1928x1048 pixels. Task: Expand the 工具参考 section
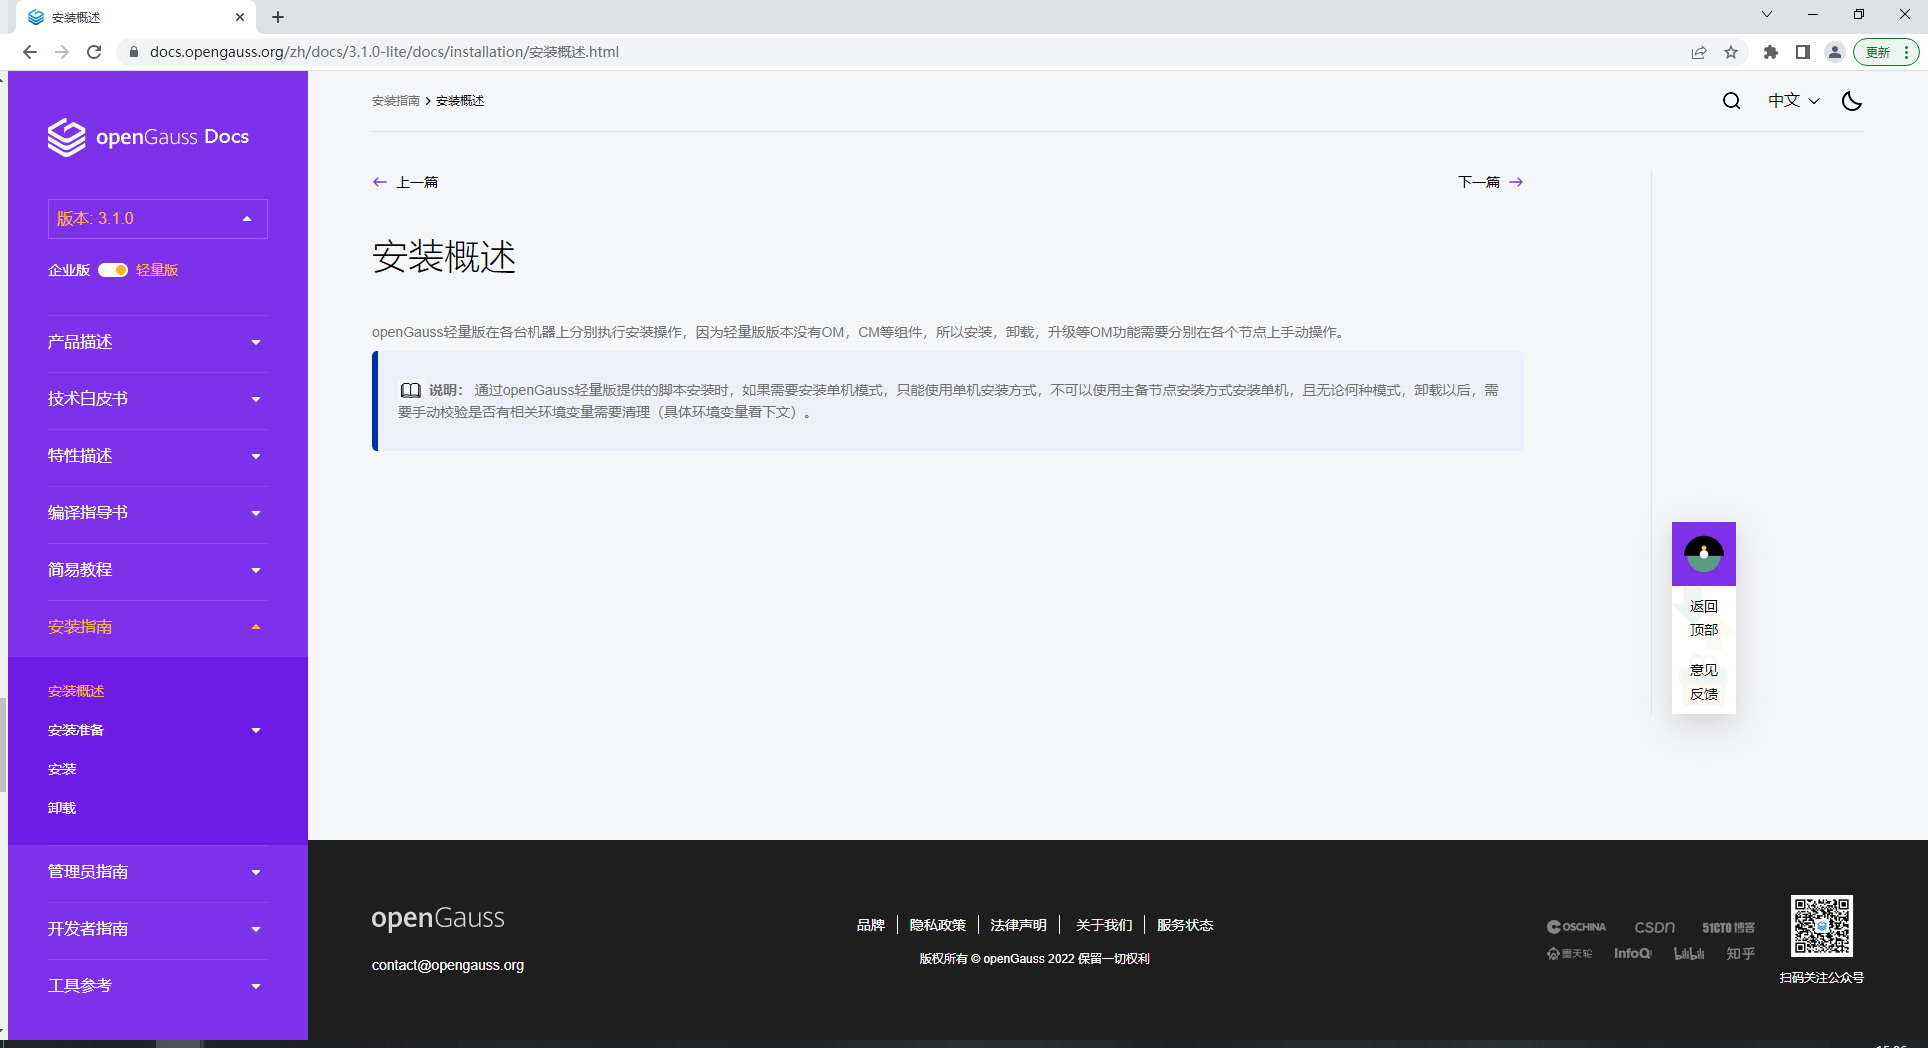158,986
